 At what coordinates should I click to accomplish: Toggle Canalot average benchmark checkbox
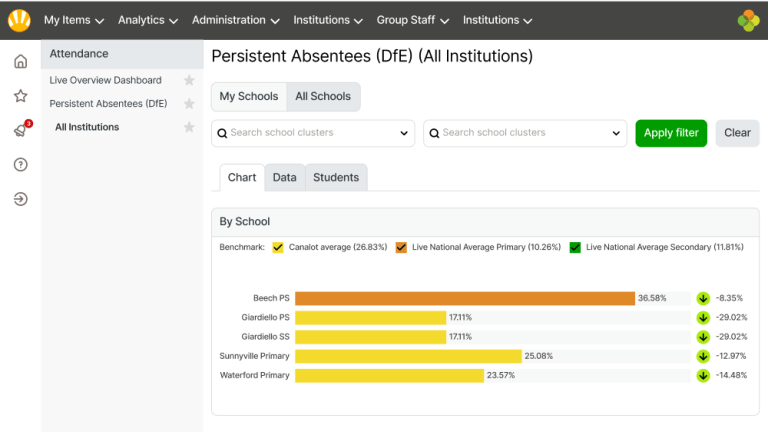(278, 247)
